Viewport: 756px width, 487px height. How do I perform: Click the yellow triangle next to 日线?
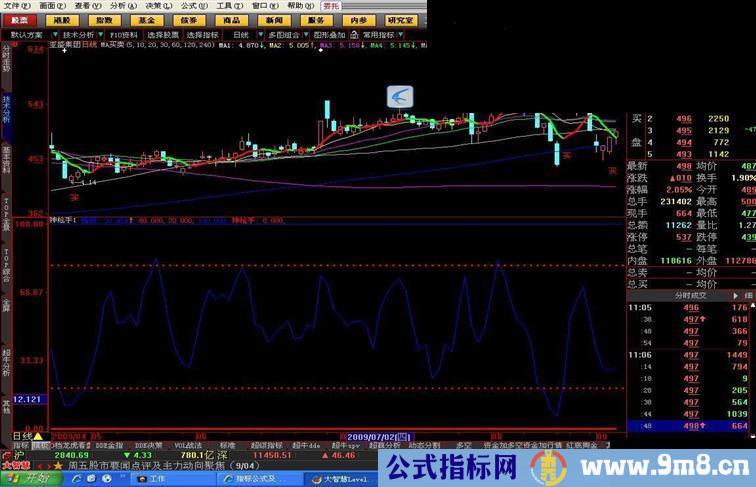click(x=38, y=437)
